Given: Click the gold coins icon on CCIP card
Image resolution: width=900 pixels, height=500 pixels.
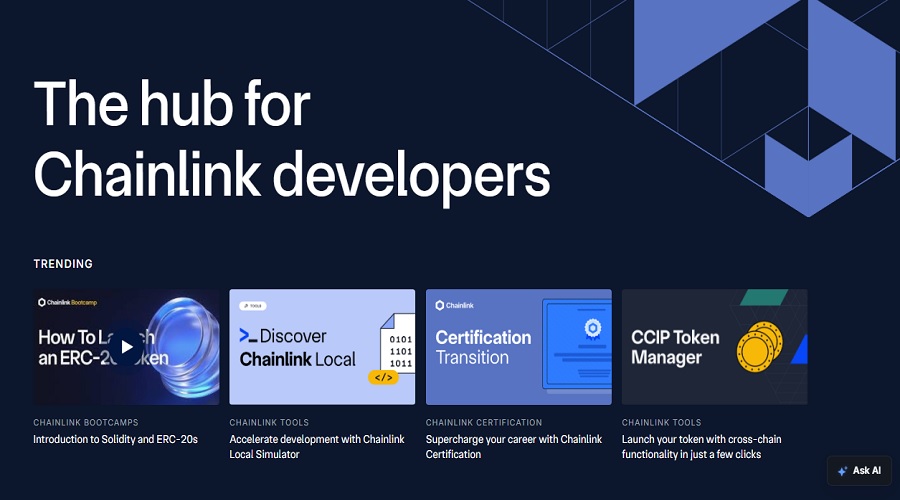Looking at the screenshot, I should 759,347.
